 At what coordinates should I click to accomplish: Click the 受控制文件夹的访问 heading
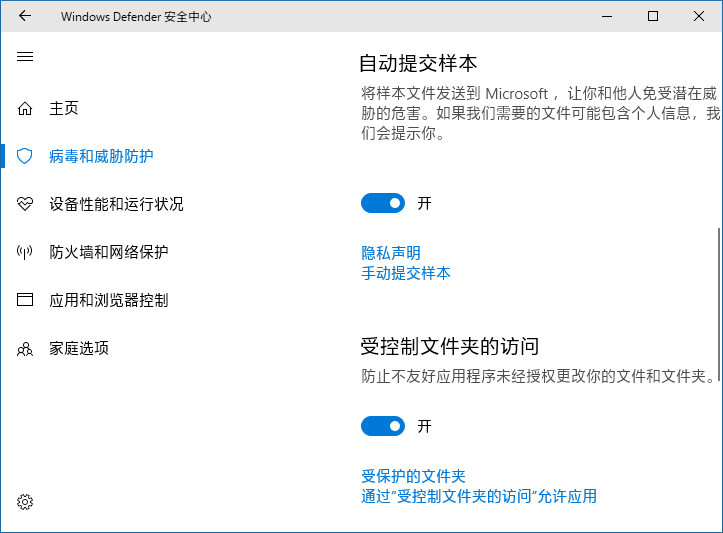point(450,346)
